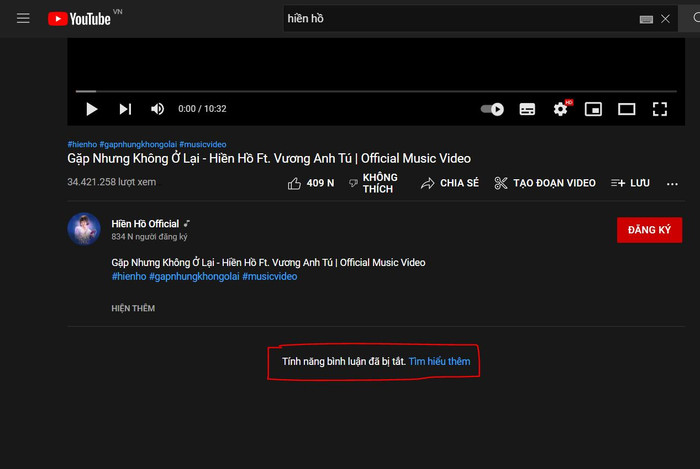Expand description with HIỆN THÊM
The width and height of the screenshot is (700, 469).
point(133,308)
